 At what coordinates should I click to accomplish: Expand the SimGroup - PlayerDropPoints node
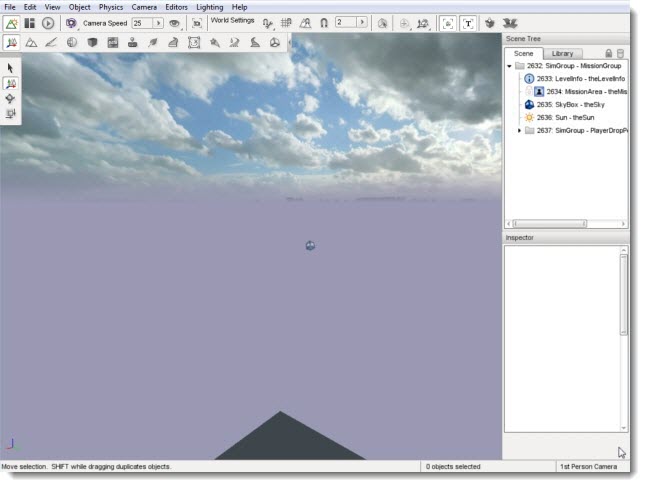coord(519,130)
